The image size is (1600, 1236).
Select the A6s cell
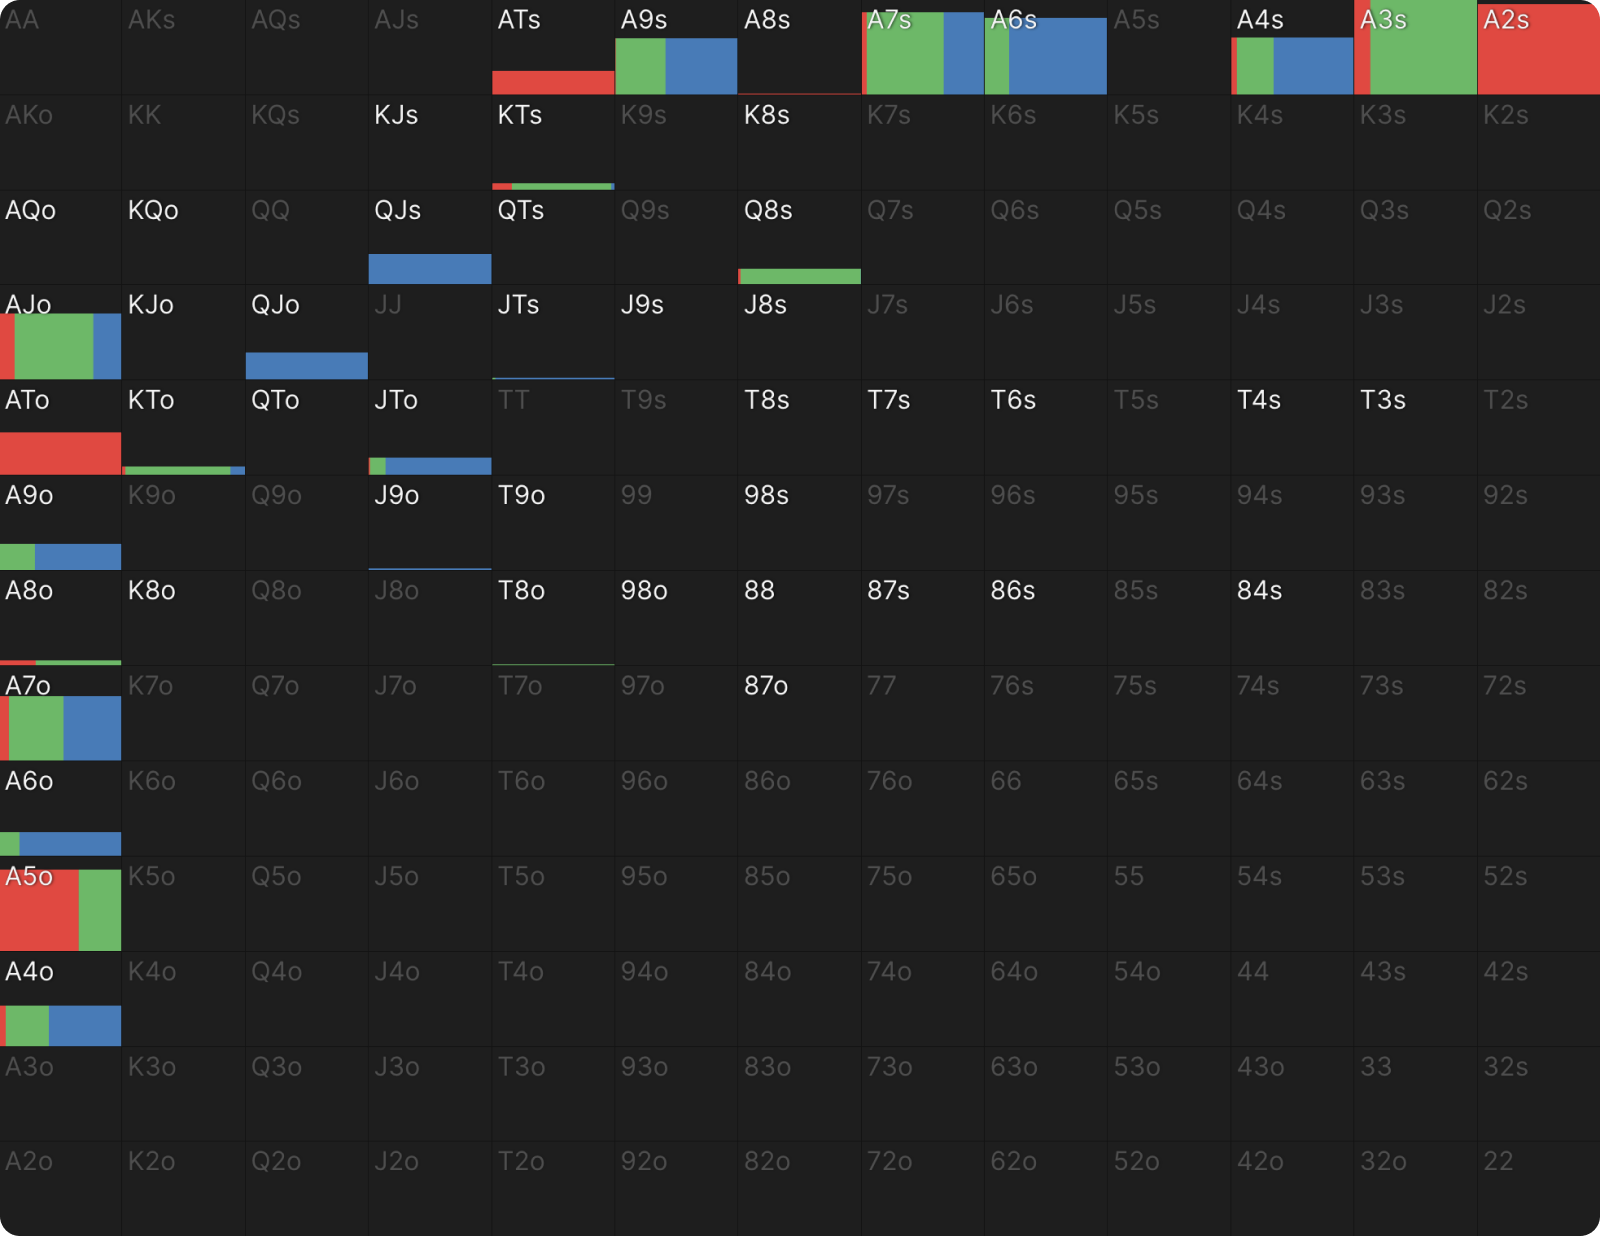point(1046,47)
